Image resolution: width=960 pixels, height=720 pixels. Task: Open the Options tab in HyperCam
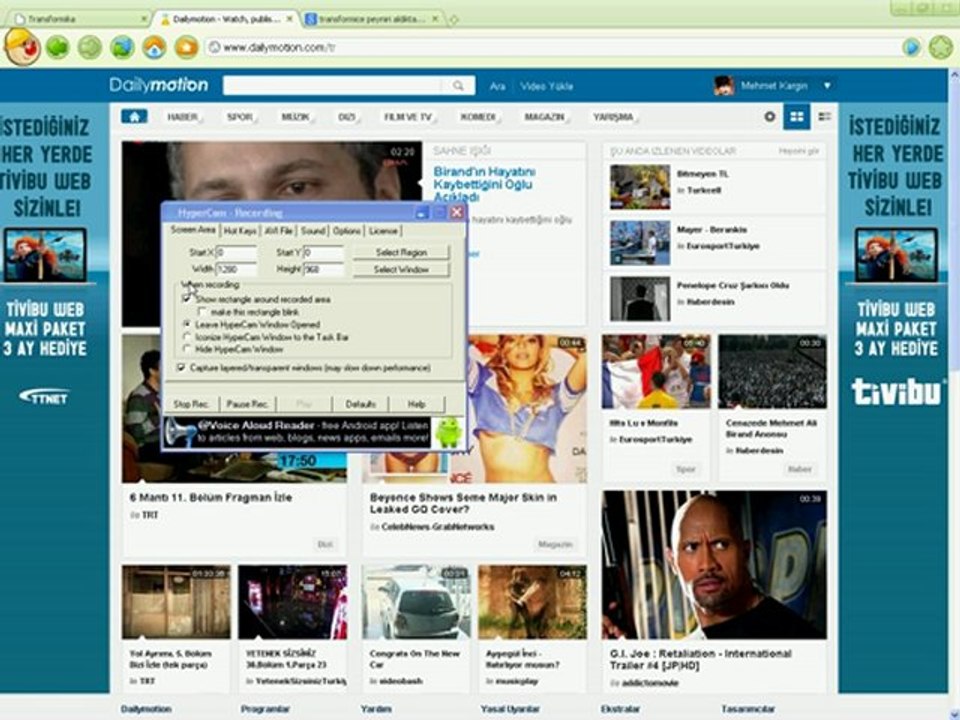click(x=347, y=231)
